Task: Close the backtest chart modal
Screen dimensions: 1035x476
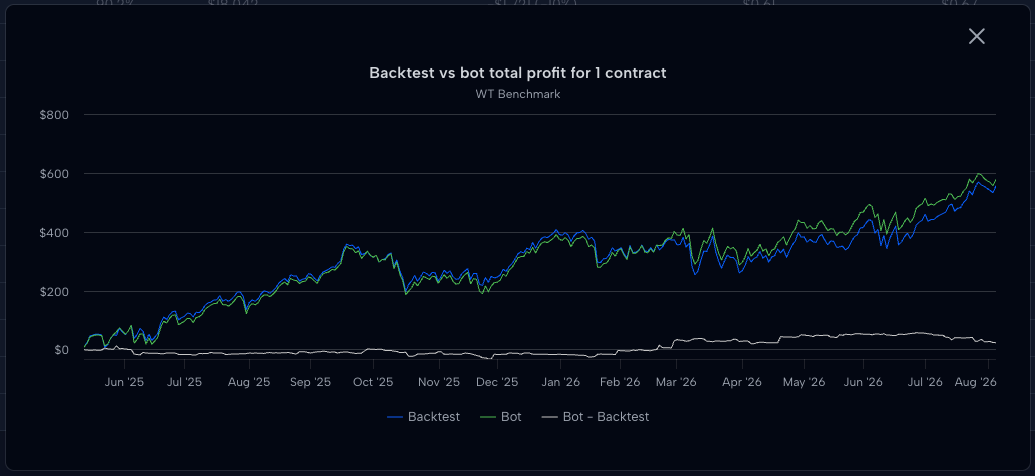Action: coord(976,36)
